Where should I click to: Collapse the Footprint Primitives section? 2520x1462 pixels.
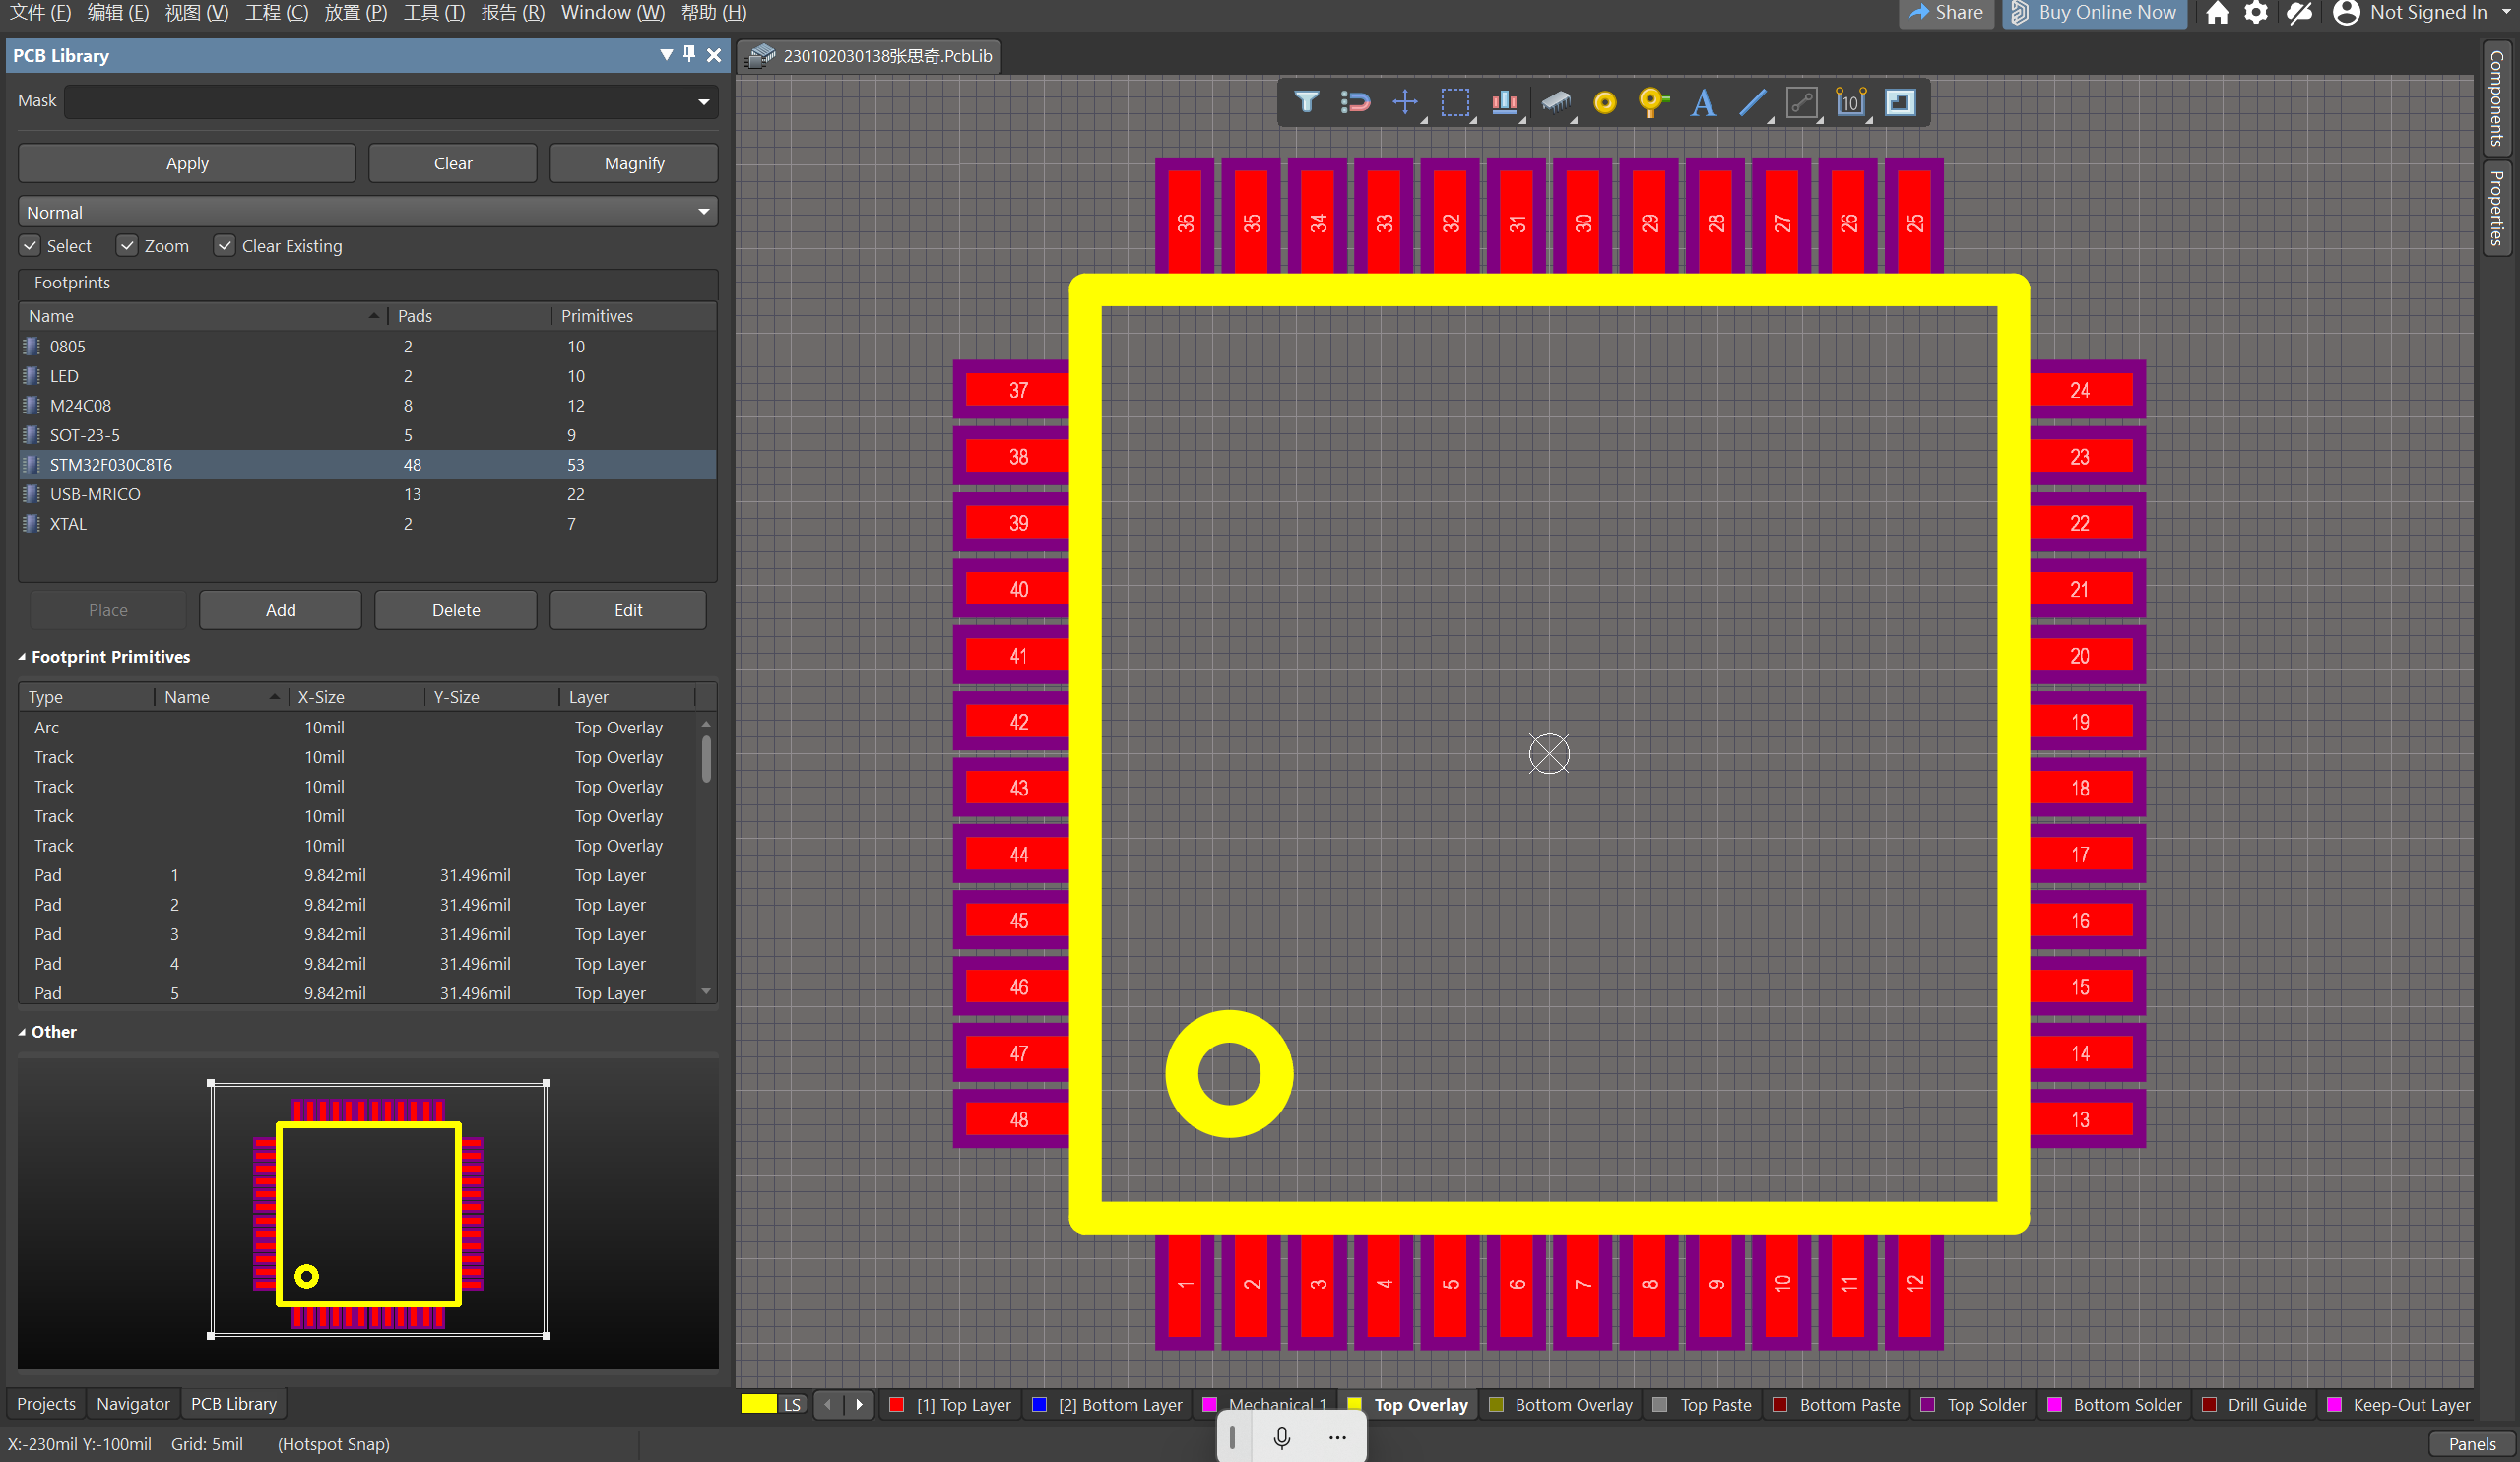(22, 657)
